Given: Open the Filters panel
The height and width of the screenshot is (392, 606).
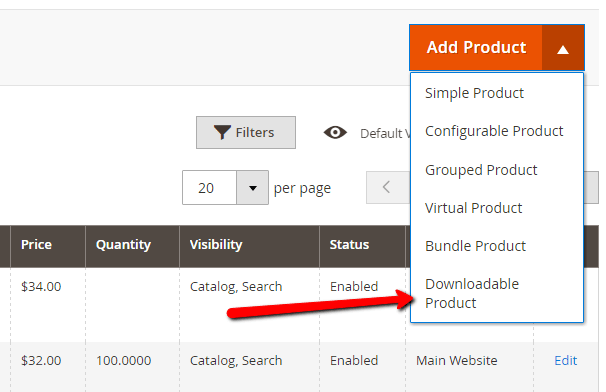Looking at the screenshot, I should (x=246, y=133).
